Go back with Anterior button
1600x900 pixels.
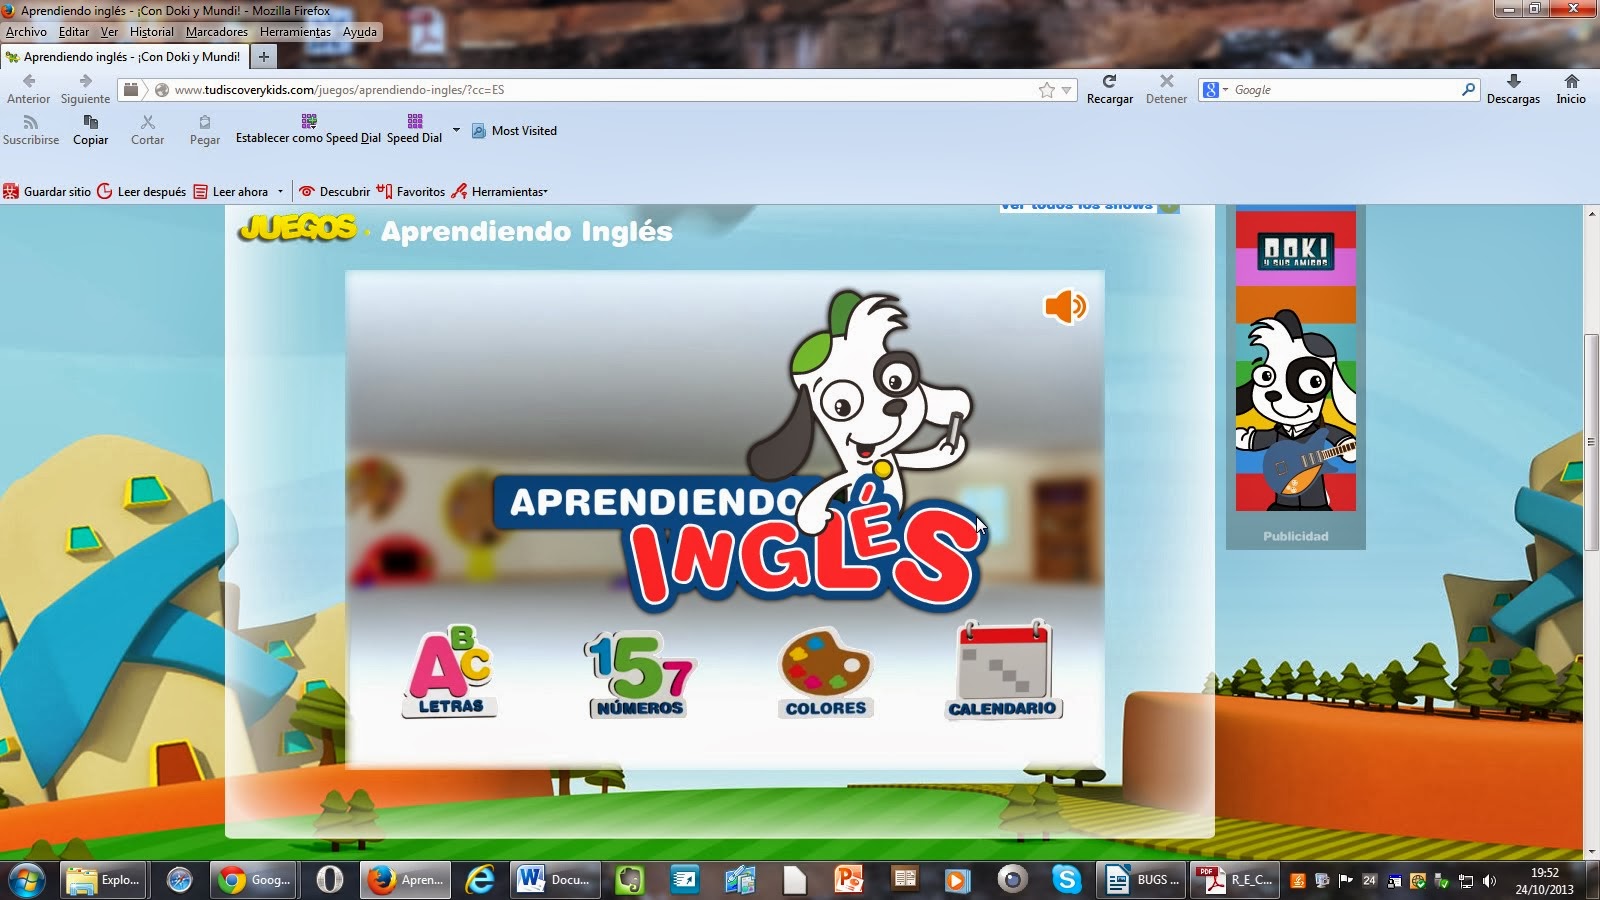(x=28, y=89)
